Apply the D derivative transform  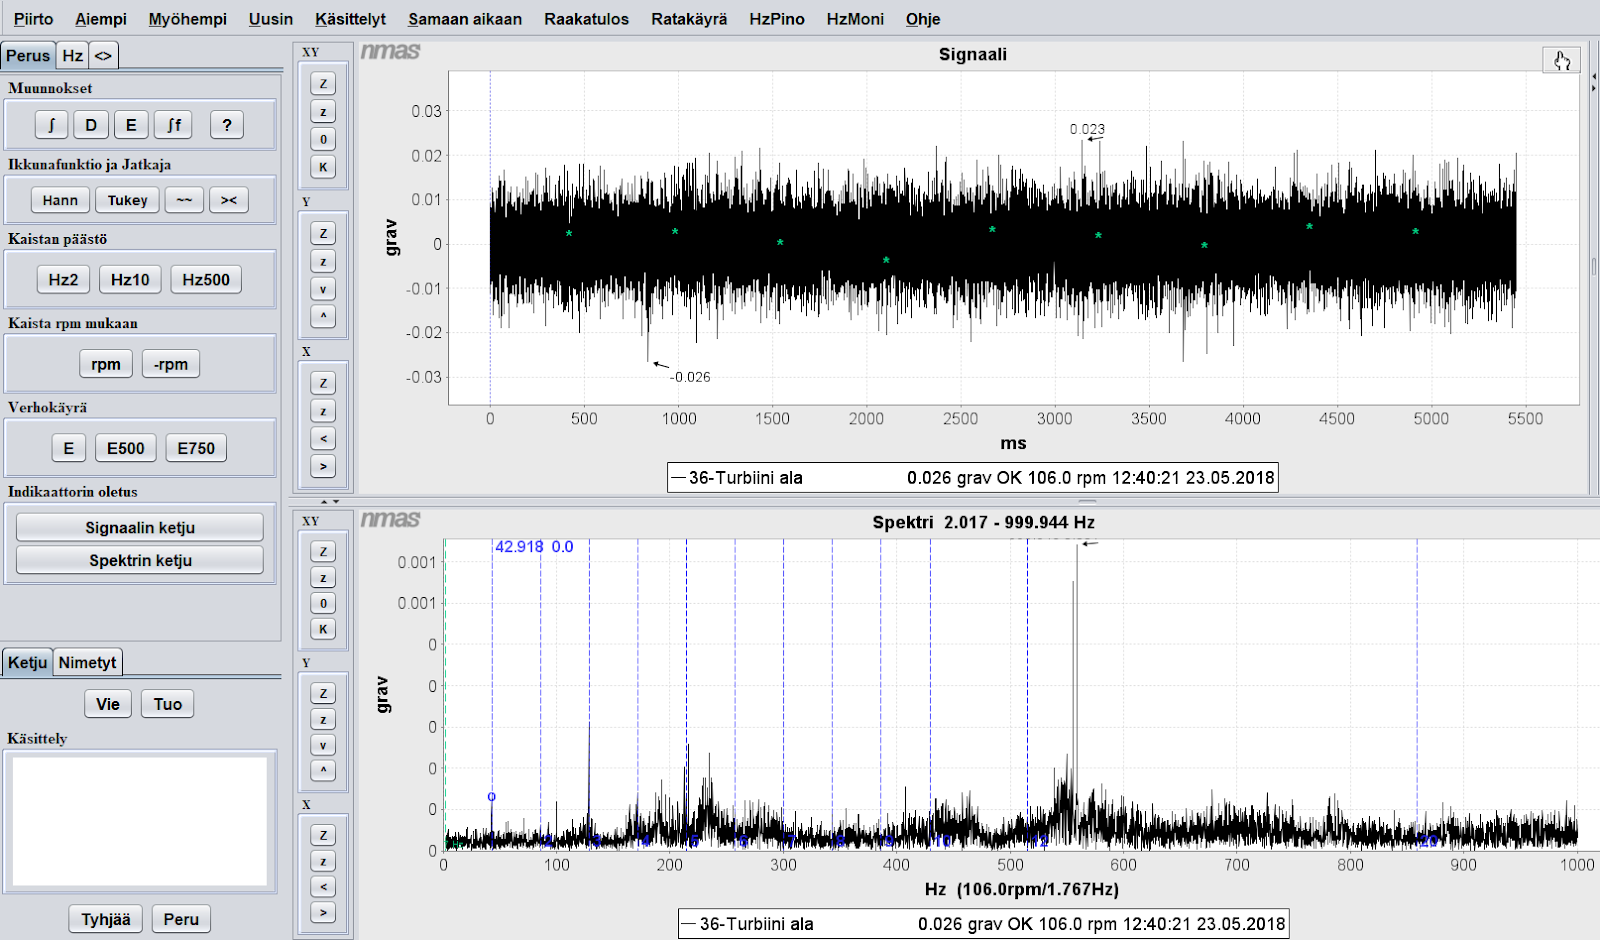[x=91, y=125]
